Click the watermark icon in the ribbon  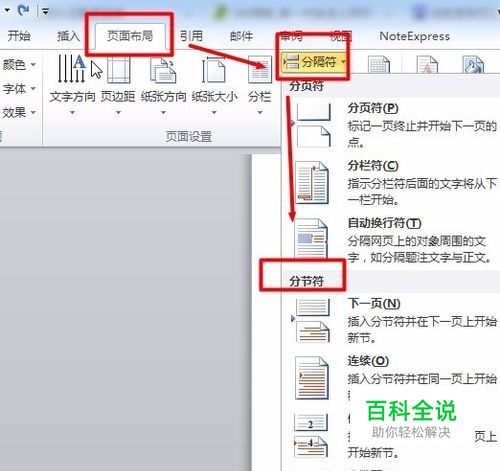[x=427, y=65]
